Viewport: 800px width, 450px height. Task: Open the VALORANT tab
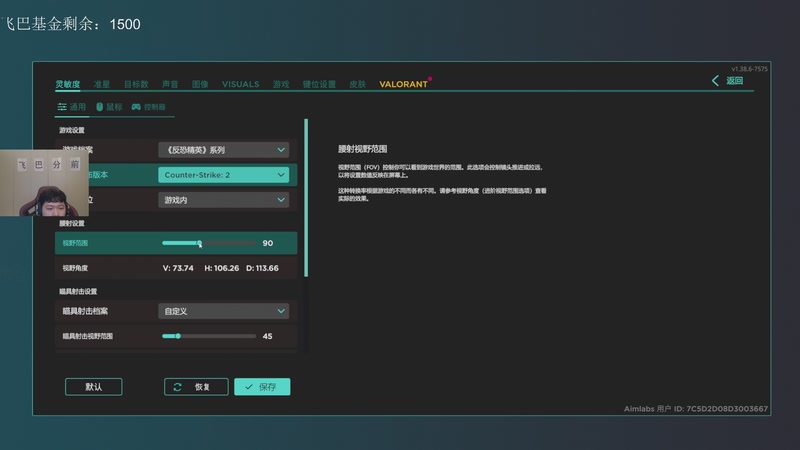click(x=403, y=84)
